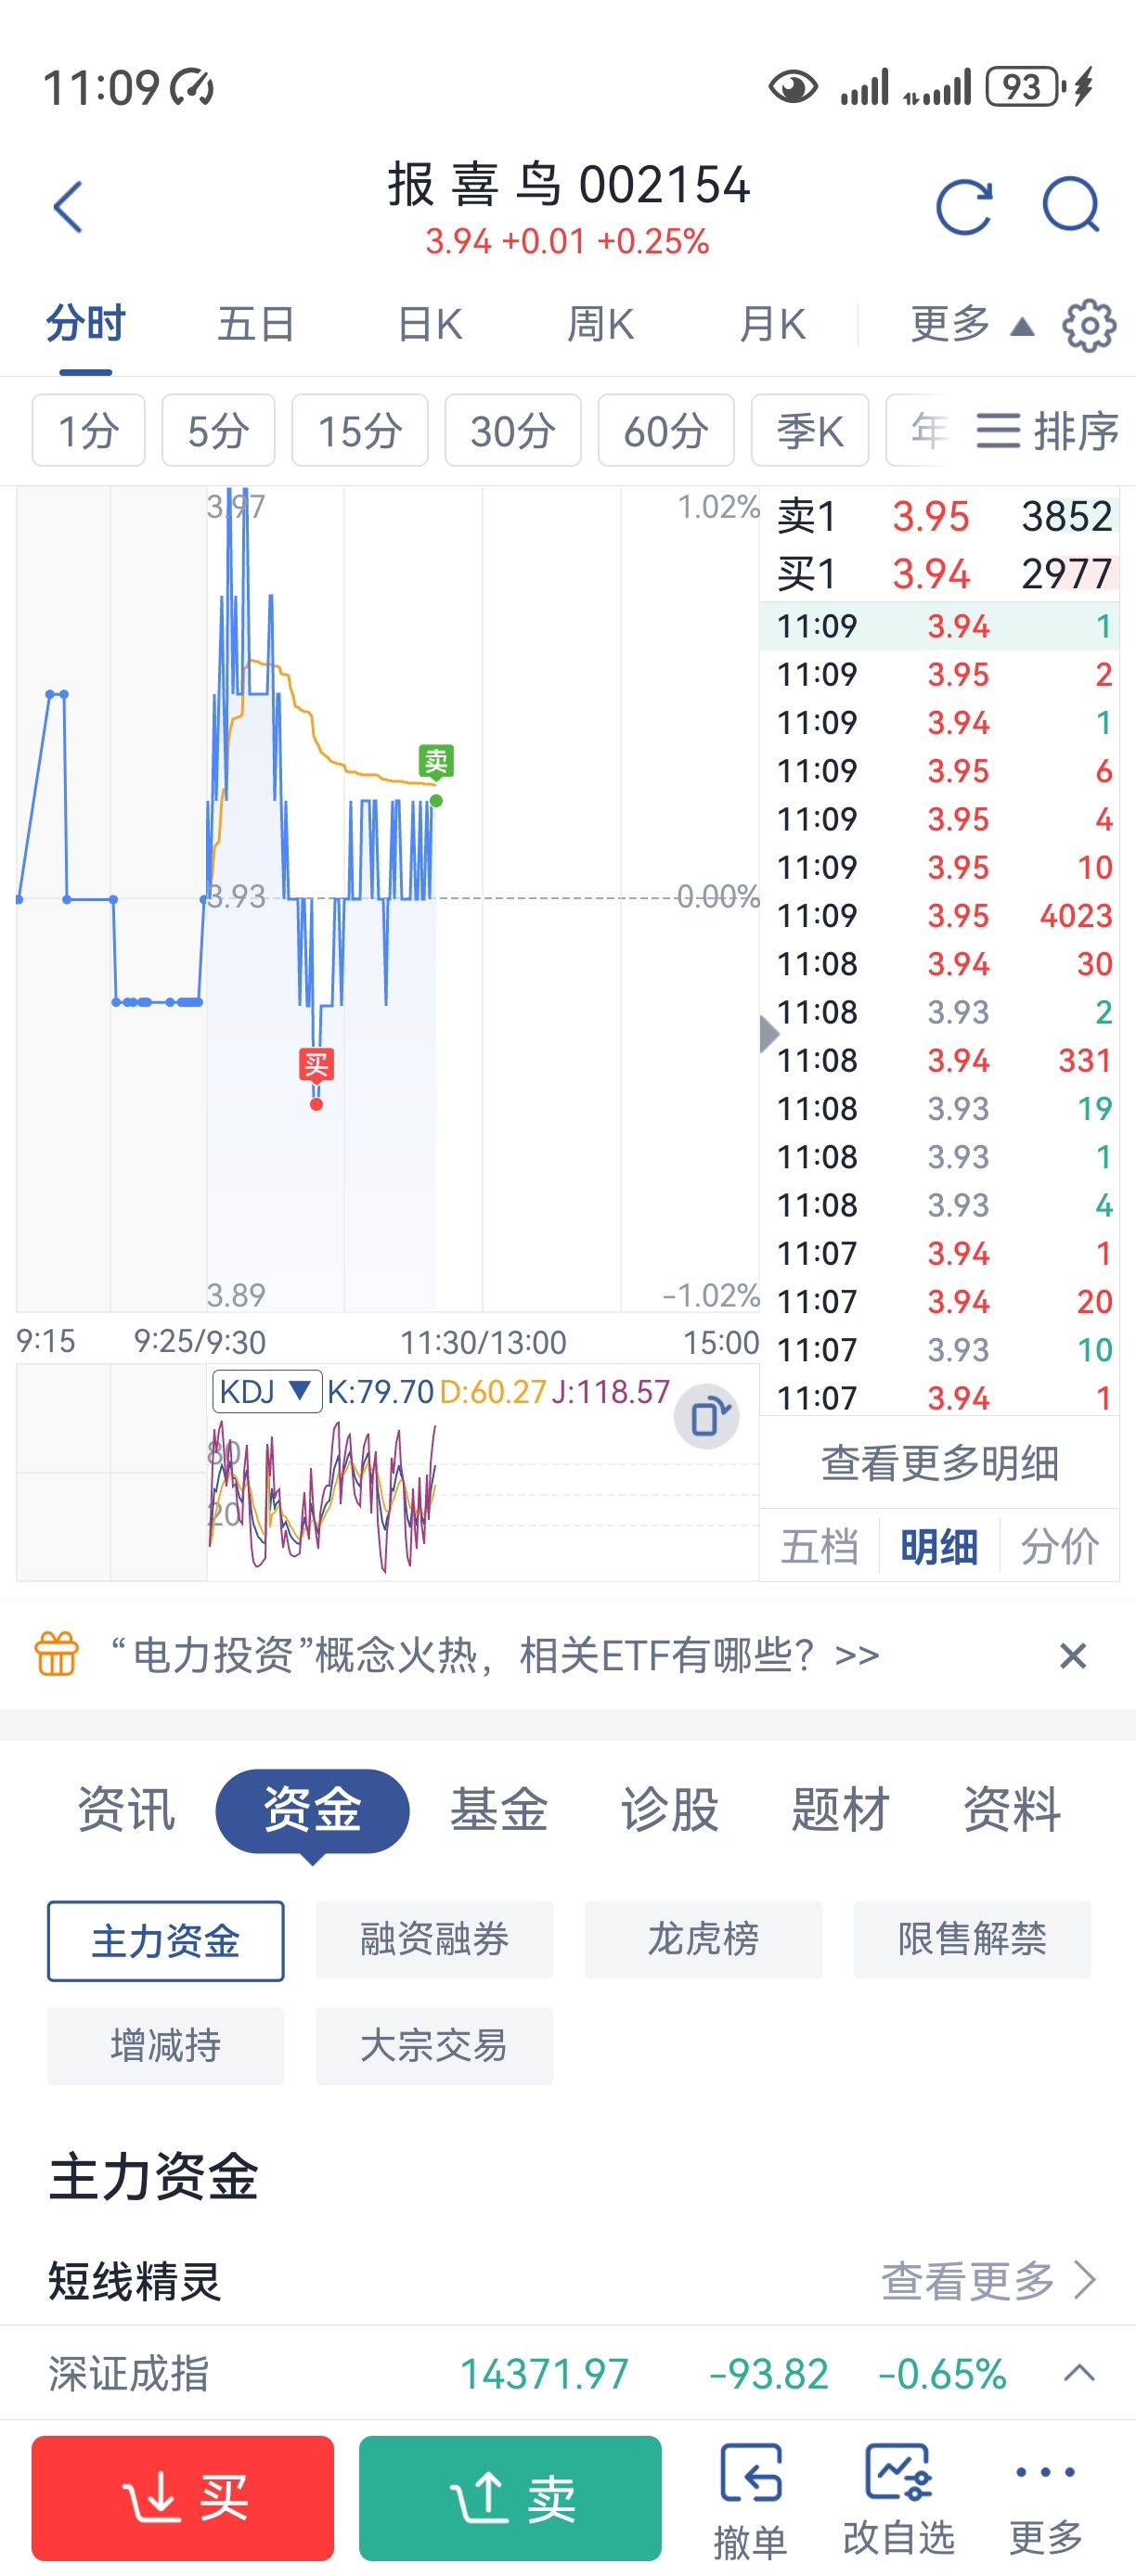Tap the rotate landscape chart icon
The height and width of the screenshot is (2576, 1136).
(x=707, y=1416)
